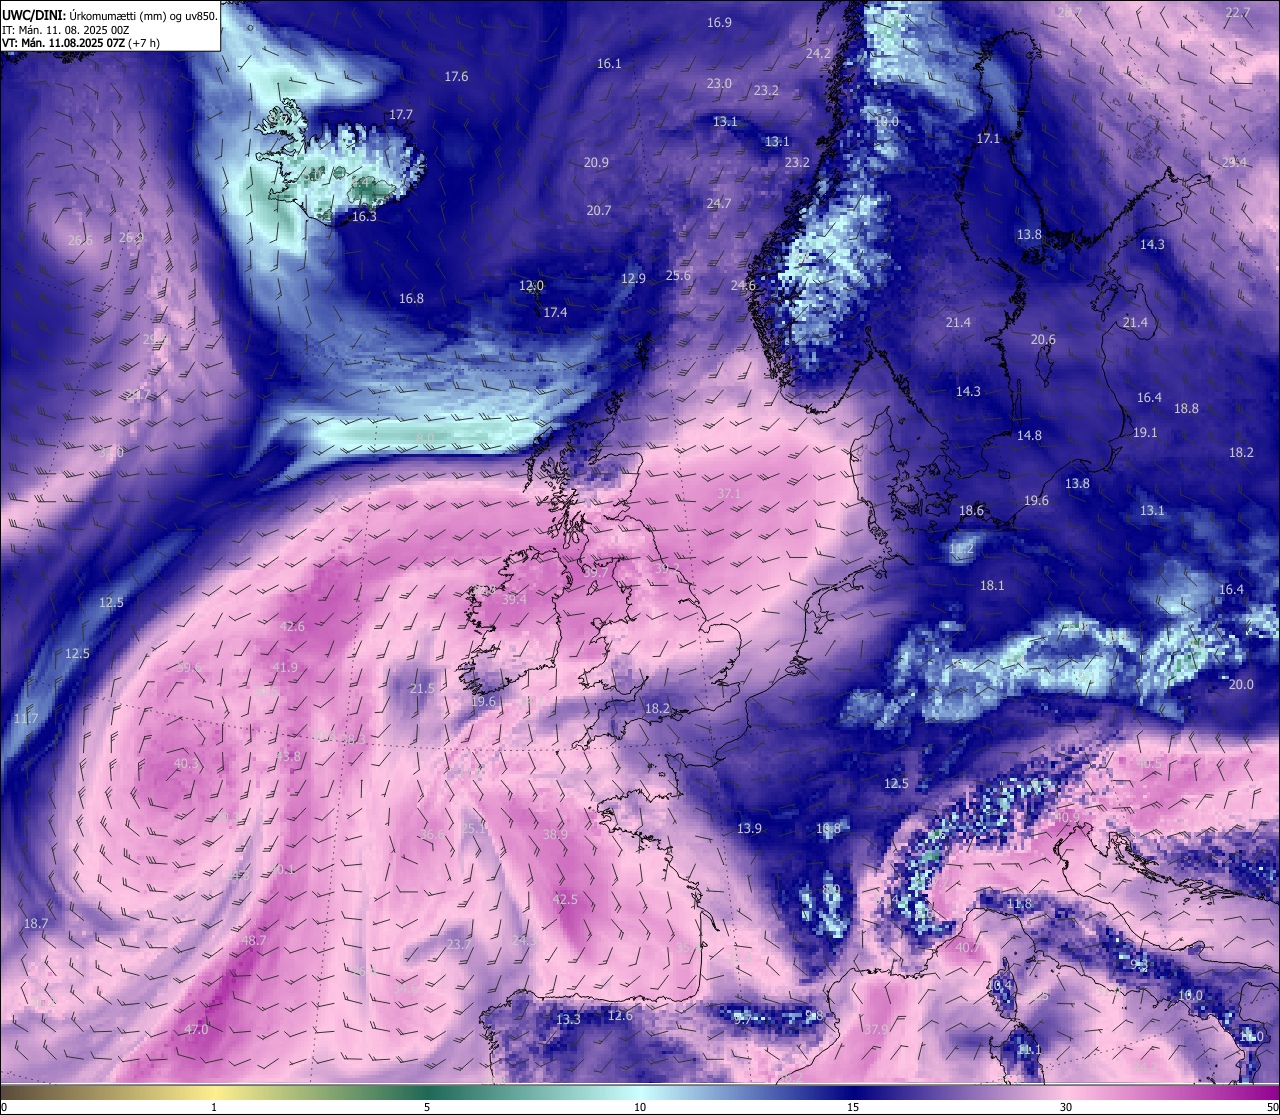The width and height of the screenshot is (1280, 1115).
Task: Click the 20.6 value in Baltic Sea
Action: click(x=1043, y=339)
